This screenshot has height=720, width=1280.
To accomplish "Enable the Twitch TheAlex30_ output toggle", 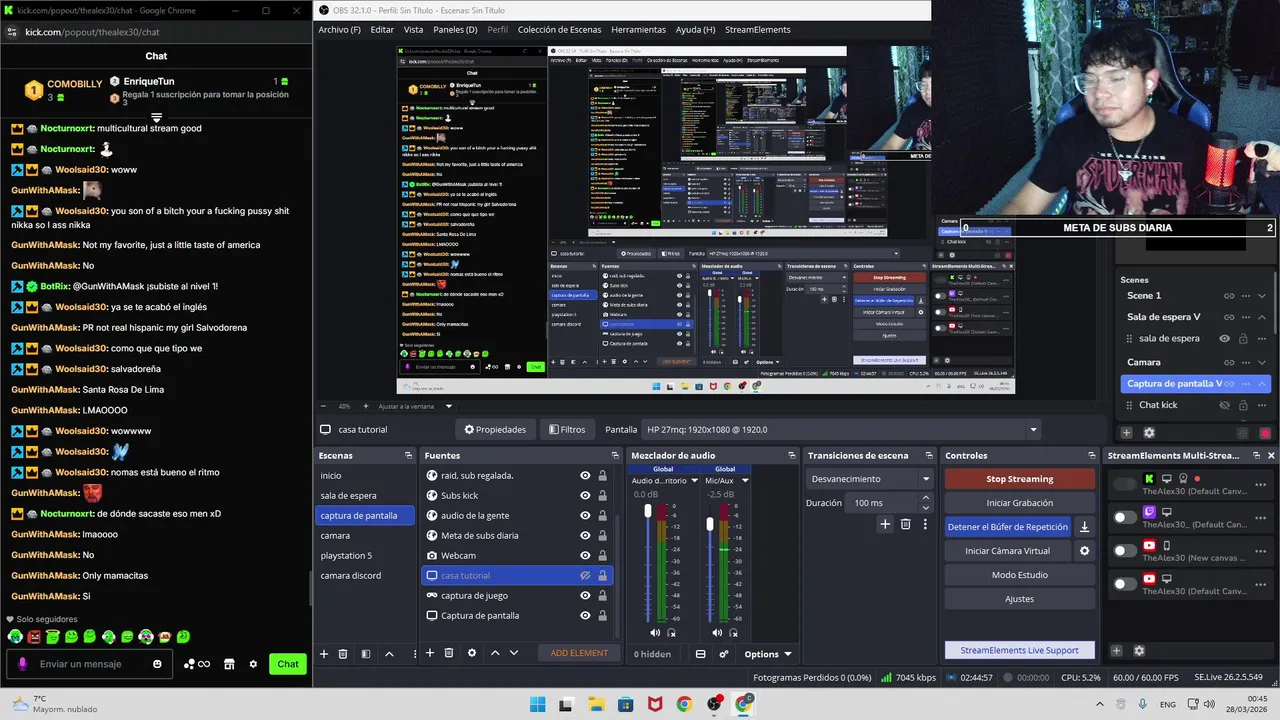I will click(1125, 517).
